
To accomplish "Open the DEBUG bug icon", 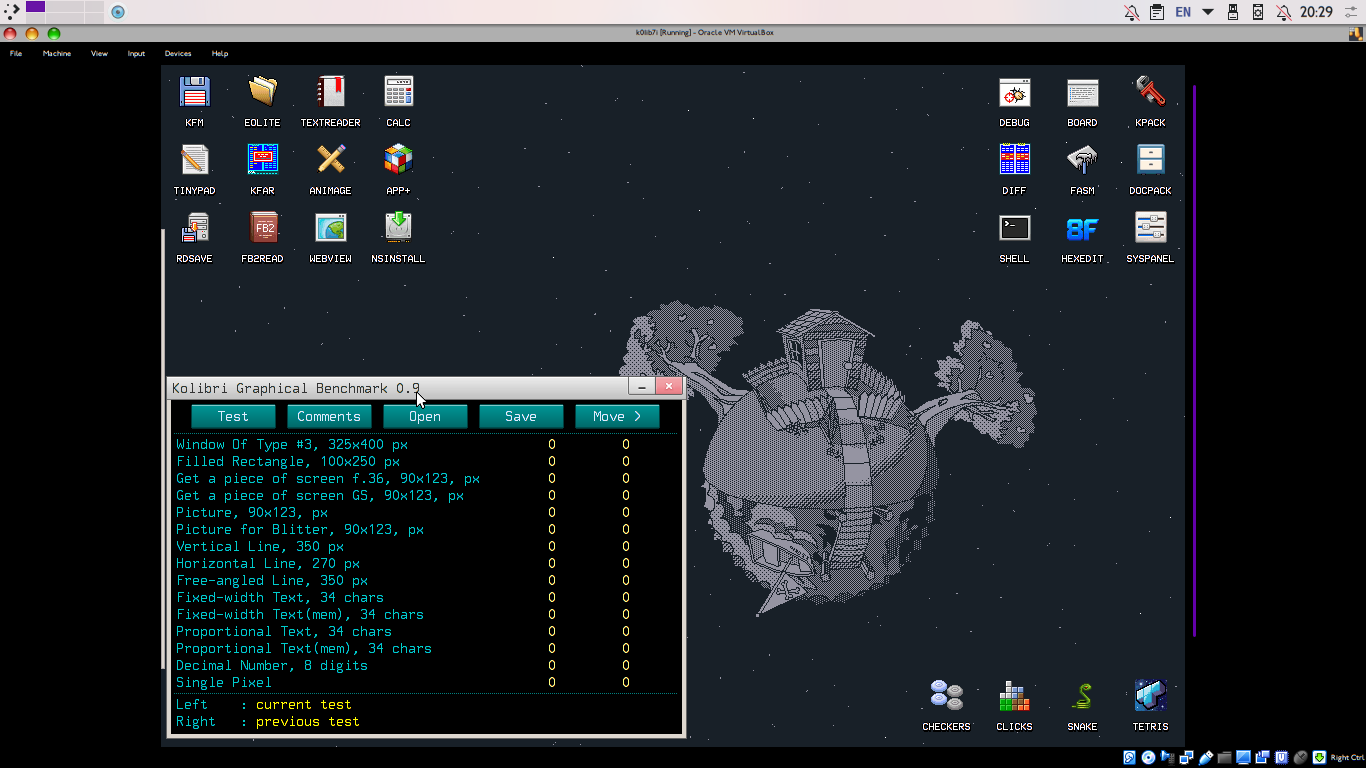I will pos(1014,92).
